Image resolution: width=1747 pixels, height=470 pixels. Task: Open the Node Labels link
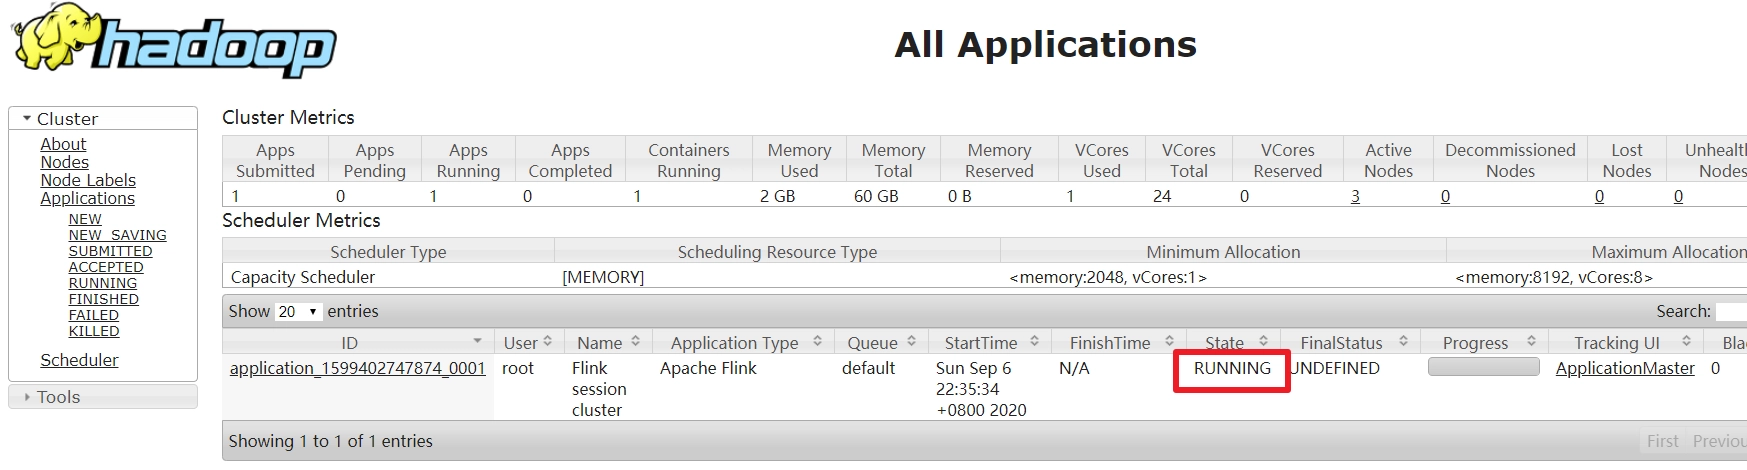(88, 180)
